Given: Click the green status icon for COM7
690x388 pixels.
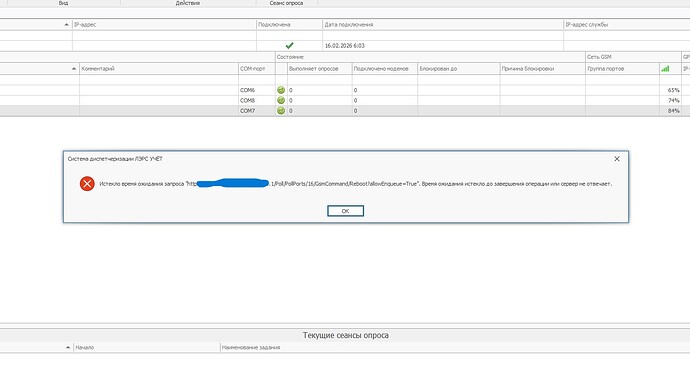Looking at the screenshot, I should [281, 111].
